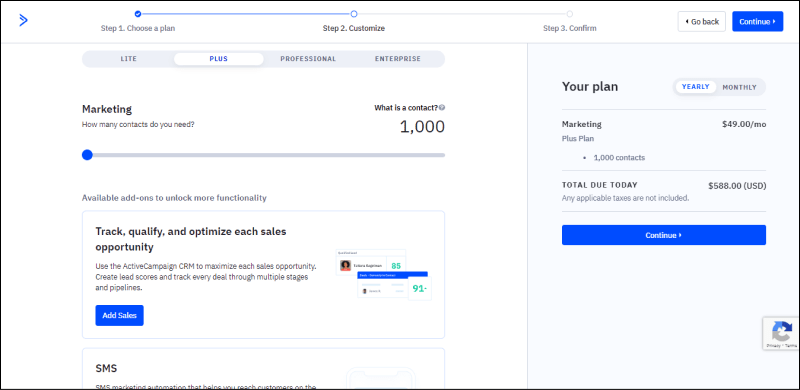
Task: Click the $588.00 (USD) total amount
Action: pos(737,186)
